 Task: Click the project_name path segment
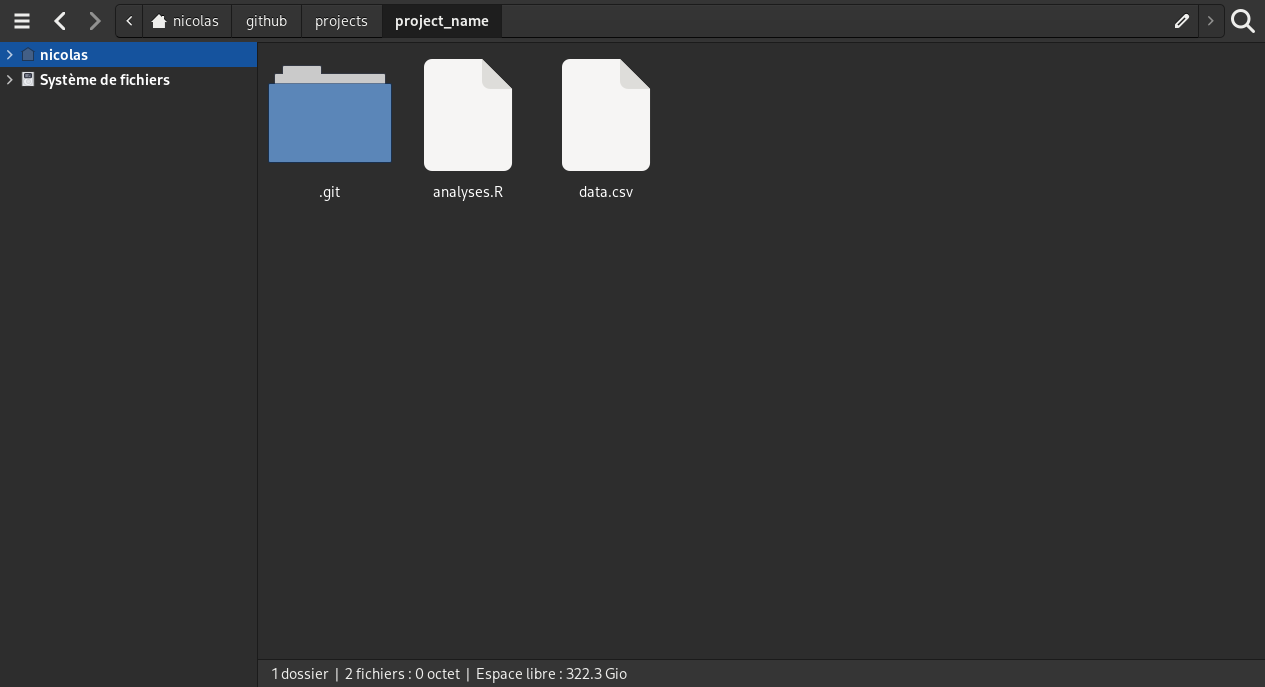pyautogui.click(x=442, y=21)
